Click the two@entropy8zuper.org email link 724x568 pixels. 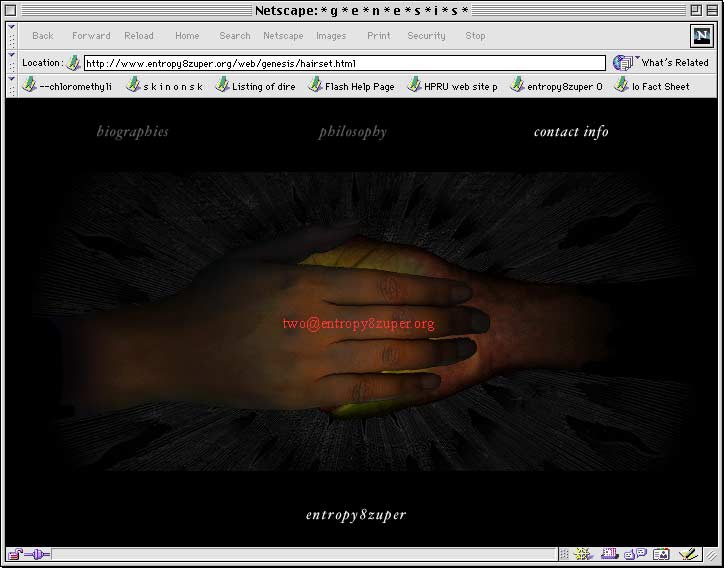[x=358, y=324]
